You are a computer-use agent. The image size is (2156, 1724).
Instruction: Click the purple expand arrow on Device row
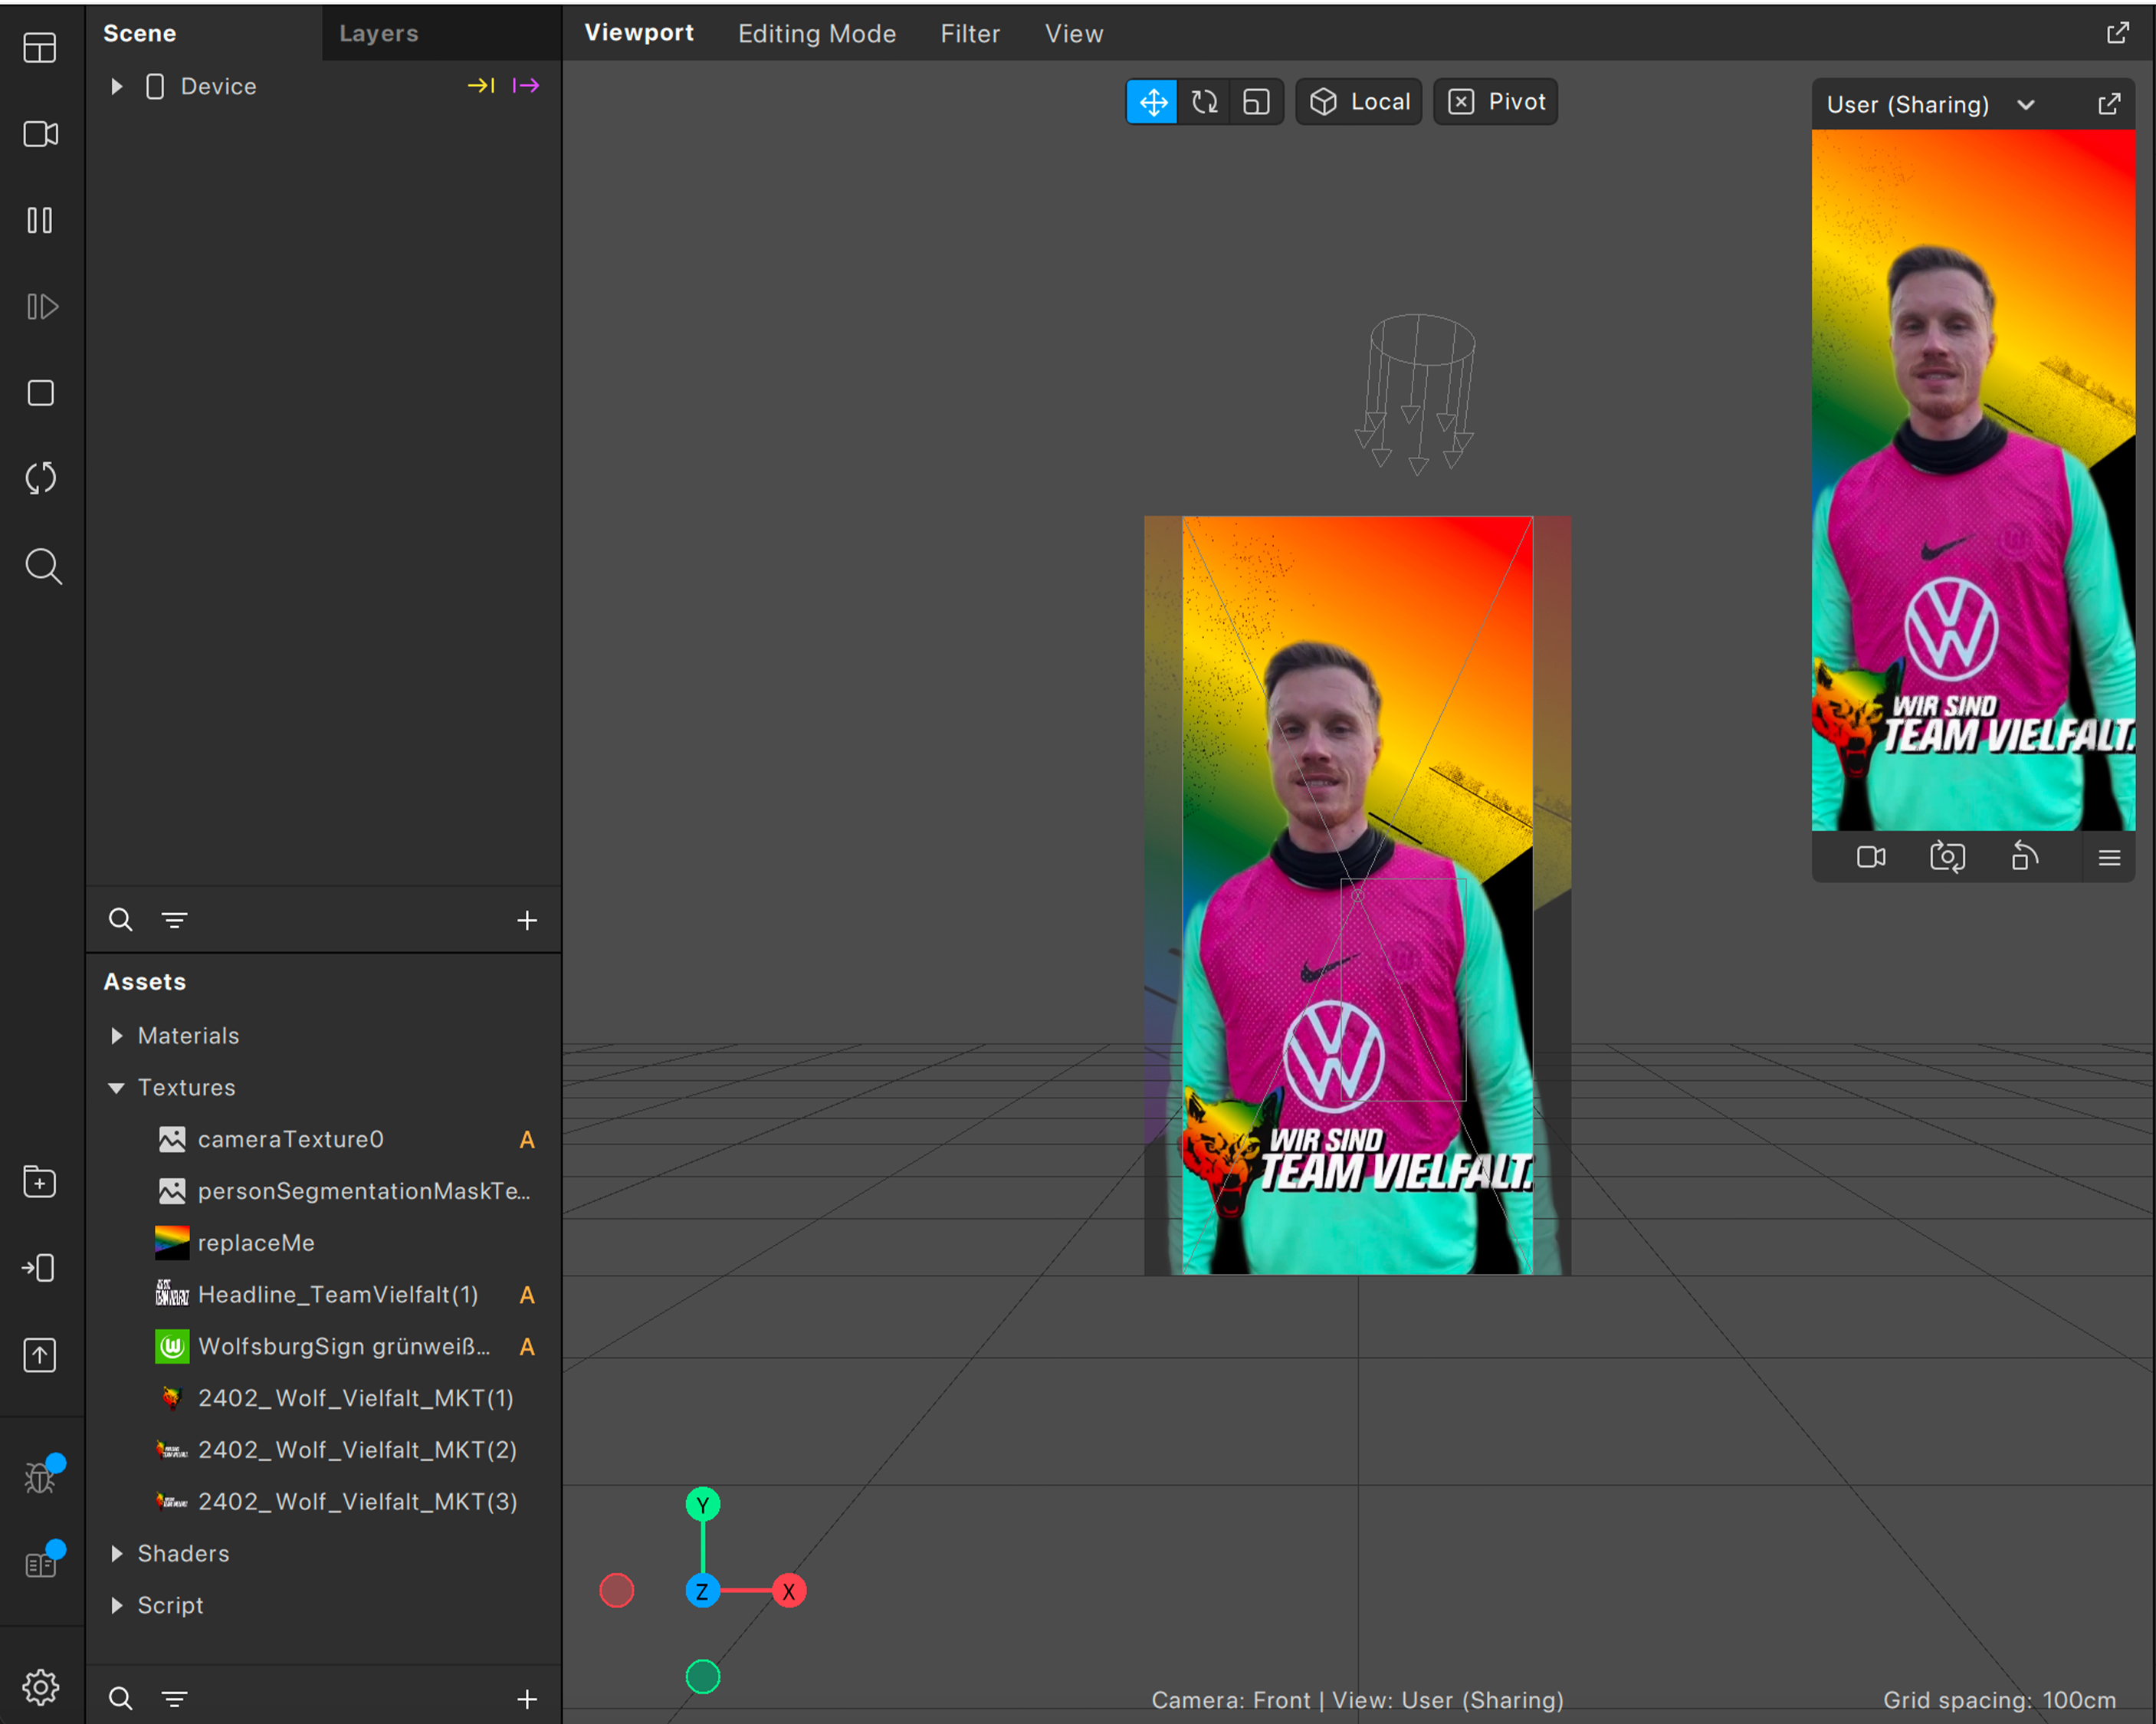tap(526, 86)
